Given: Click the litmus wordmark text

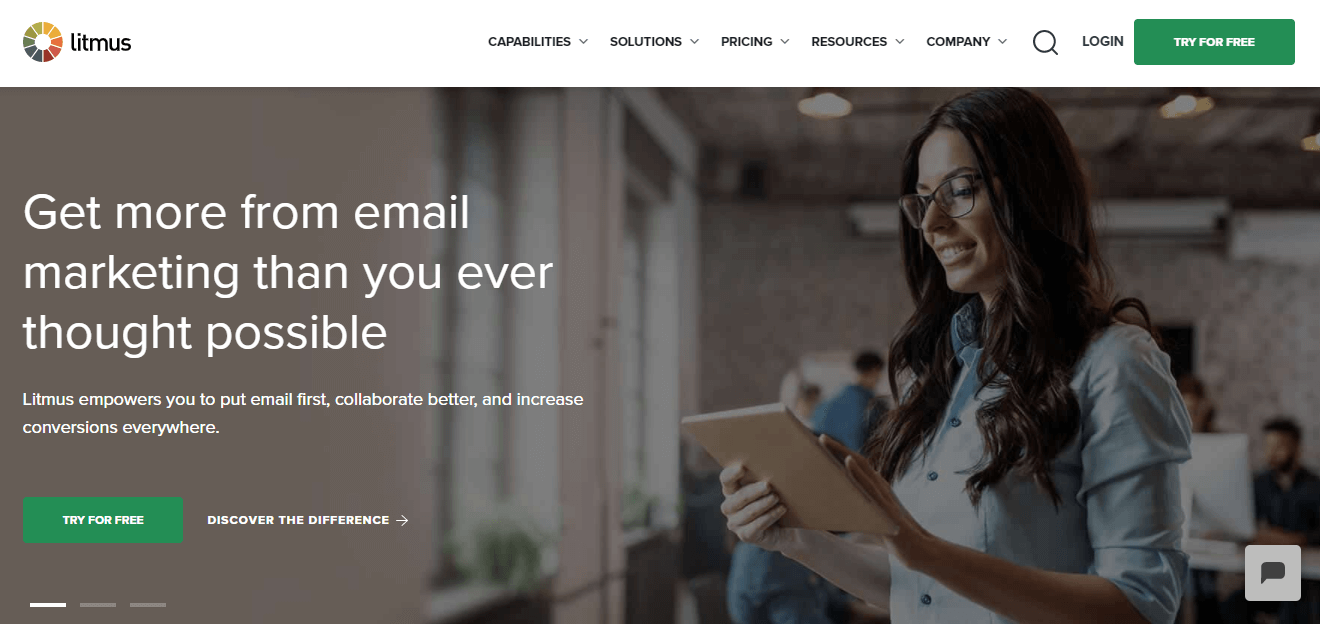Looking at the screenshot, I should click(101, 42).
